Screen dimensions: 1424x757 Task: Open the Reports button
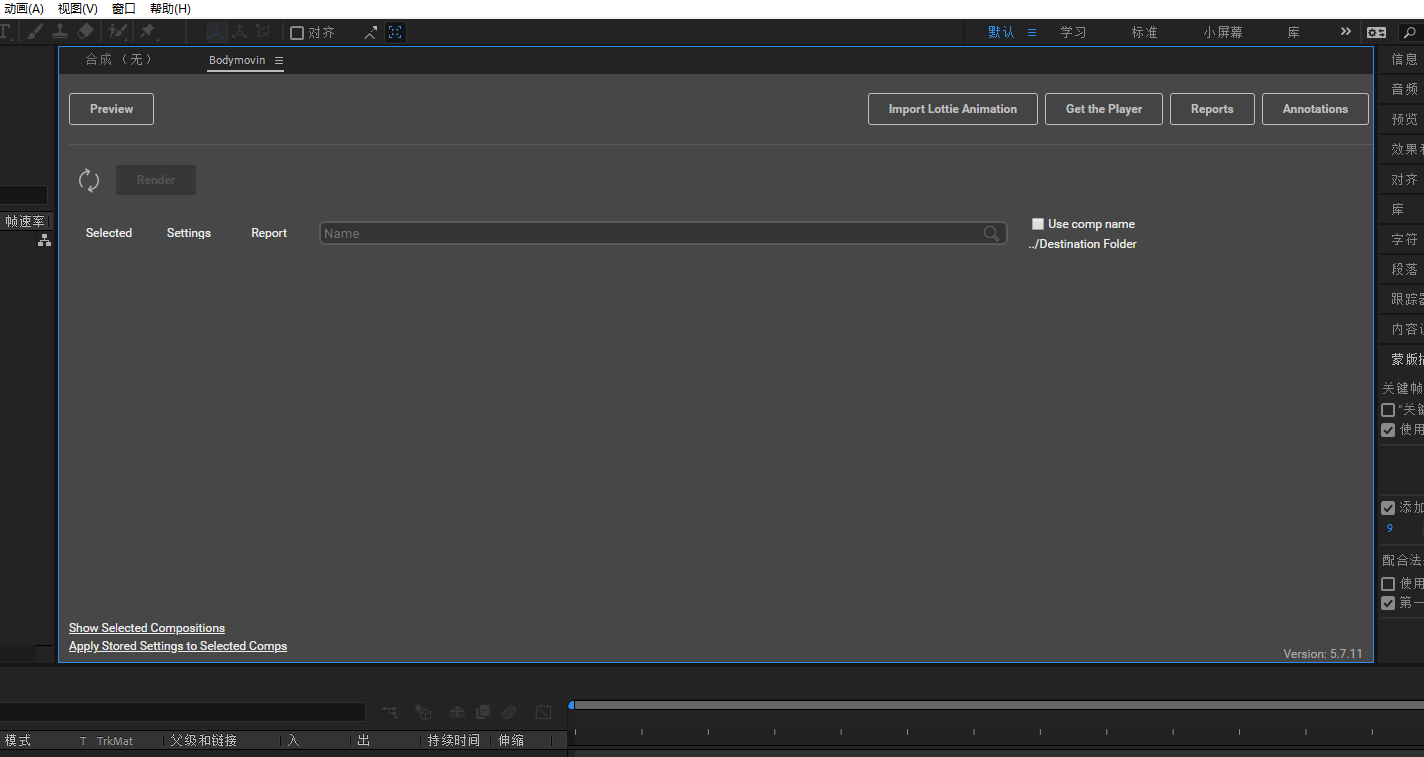(1212, 109)
